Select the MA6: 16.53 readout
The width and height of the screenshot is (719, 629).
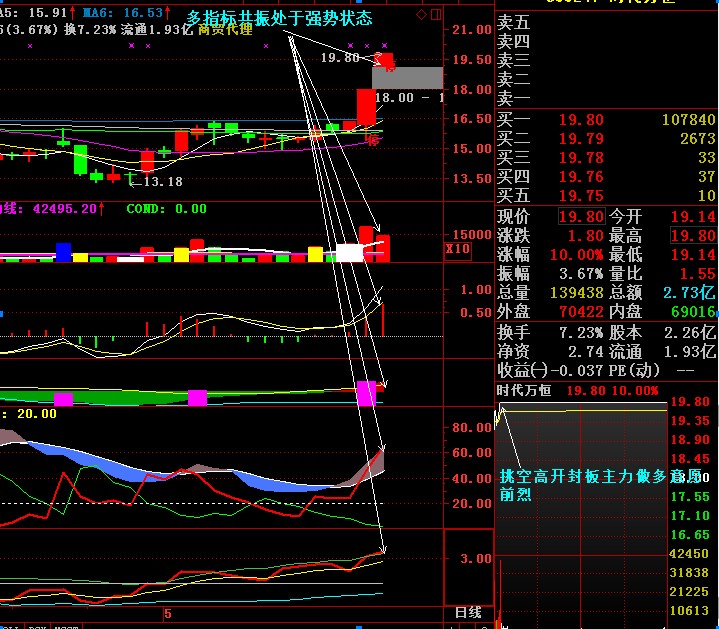122,12
